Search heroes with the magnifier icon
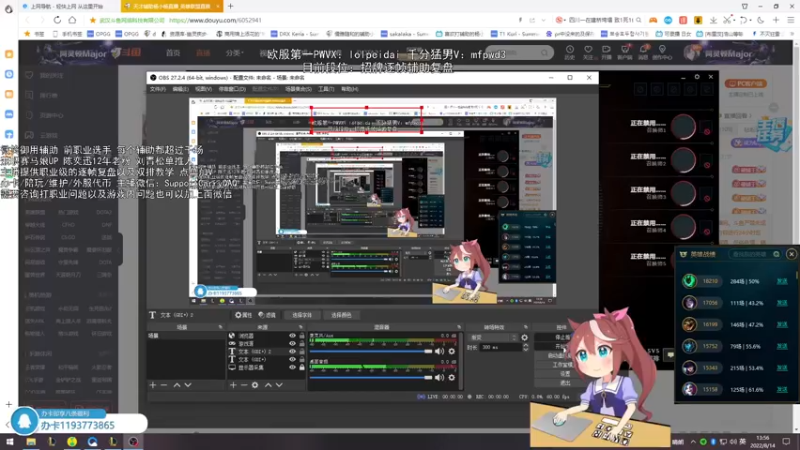Screen dimensions: 800x450 pos(776,254)
